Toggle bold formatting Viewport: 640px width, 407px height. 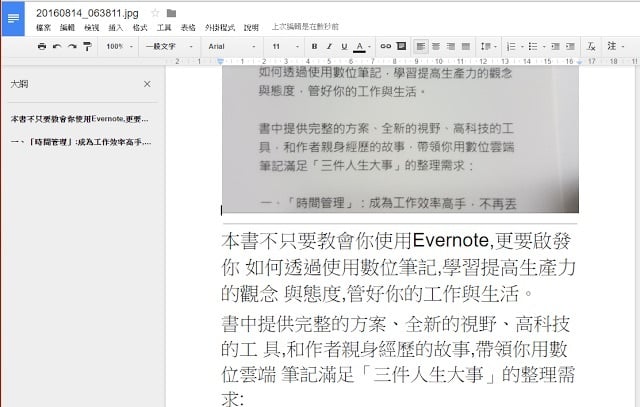tap(314, 47)
